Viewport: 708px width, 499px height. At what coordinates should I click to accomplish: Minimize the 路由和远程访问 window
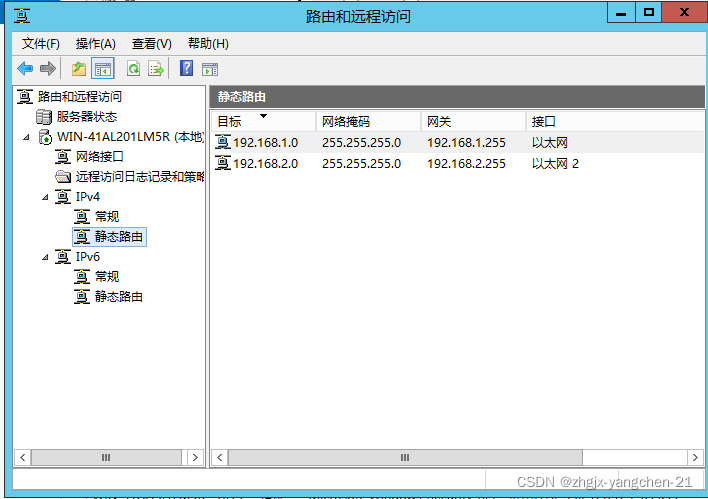coord(621,12)
